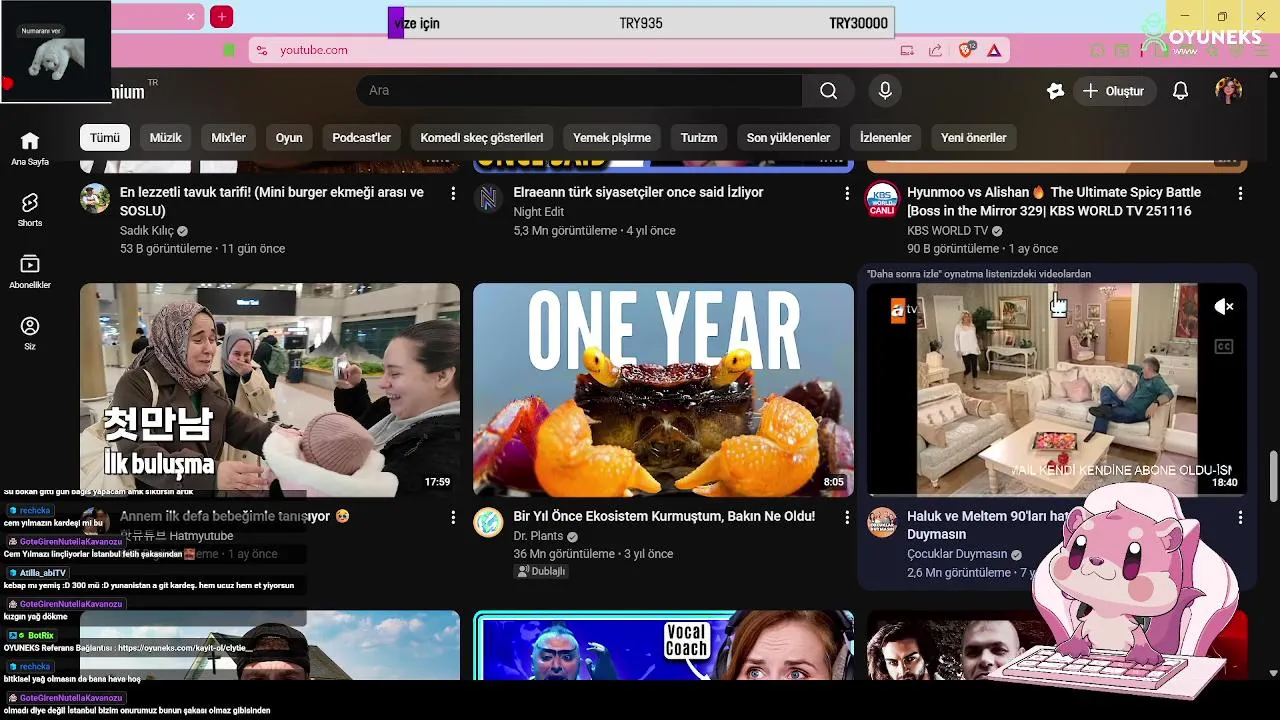Click the Oluştur create button
Viewport: 1280px width, 720px height.
pos(1114,91)
